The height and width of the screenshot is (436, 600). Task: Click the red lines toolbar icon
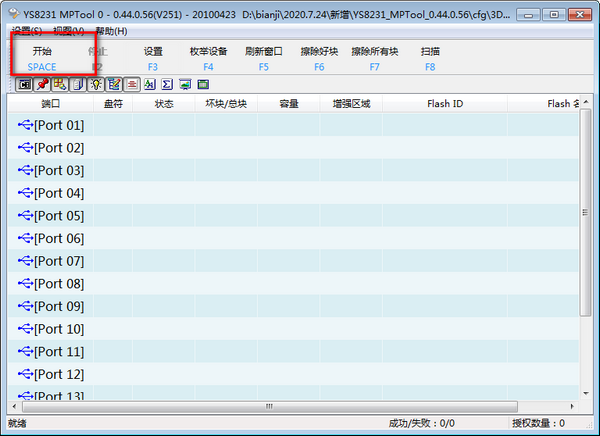tap(132, 84)
